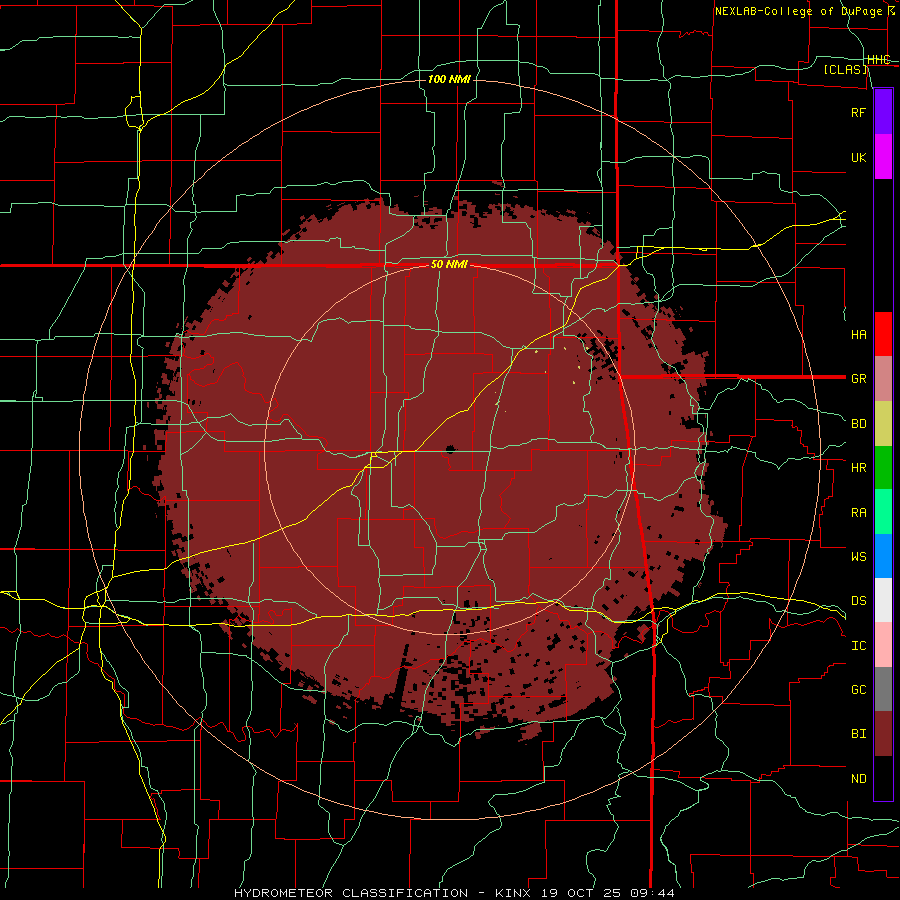Click the GC gray legend swatch

(x=883, y=689)
